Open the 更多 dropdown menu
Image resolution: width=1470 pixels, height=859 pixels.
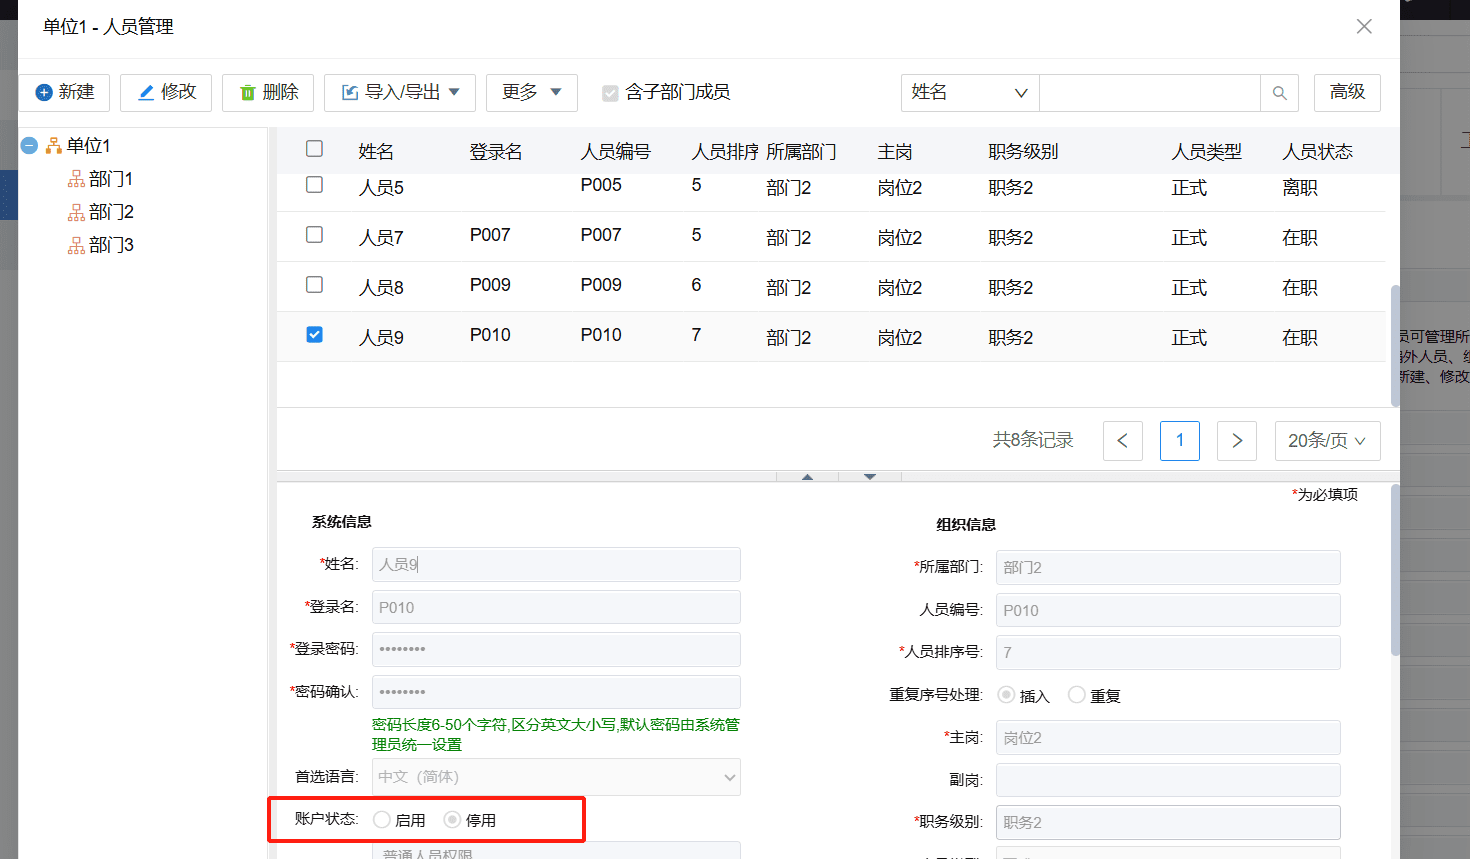(x=532, y=92)
